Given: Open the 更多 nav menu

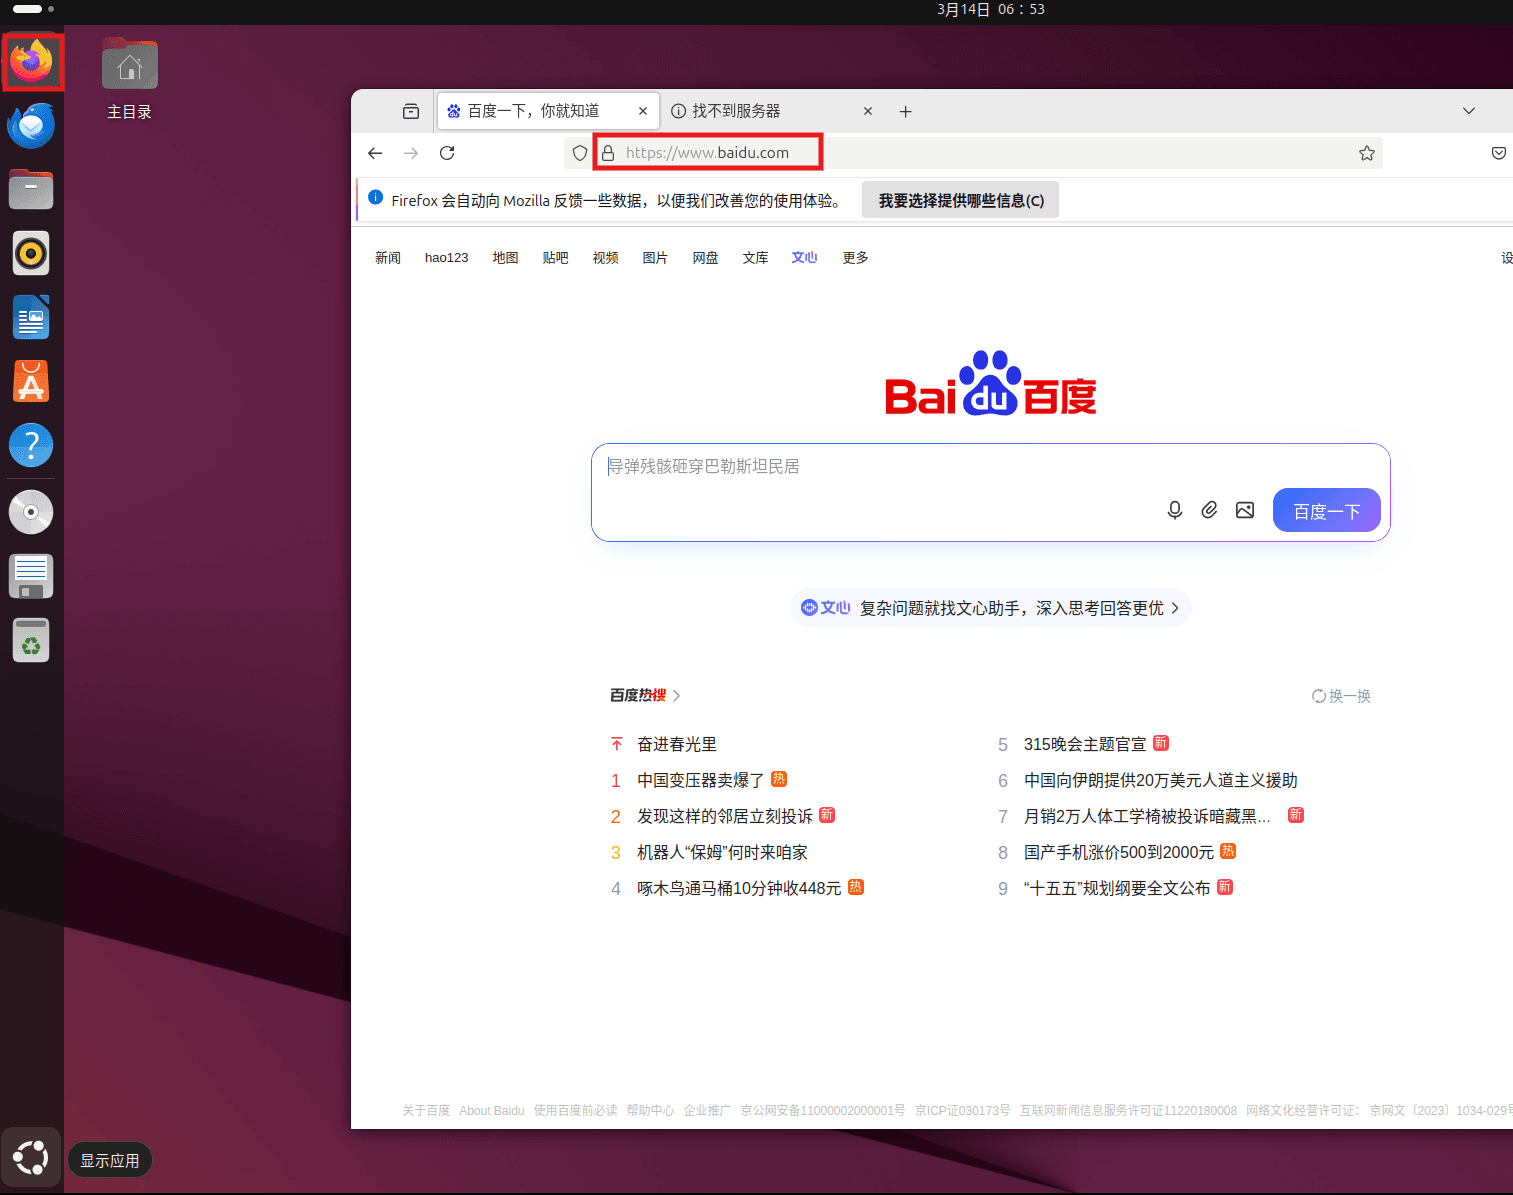Looking at the screenshot, I should coord(855,258).
